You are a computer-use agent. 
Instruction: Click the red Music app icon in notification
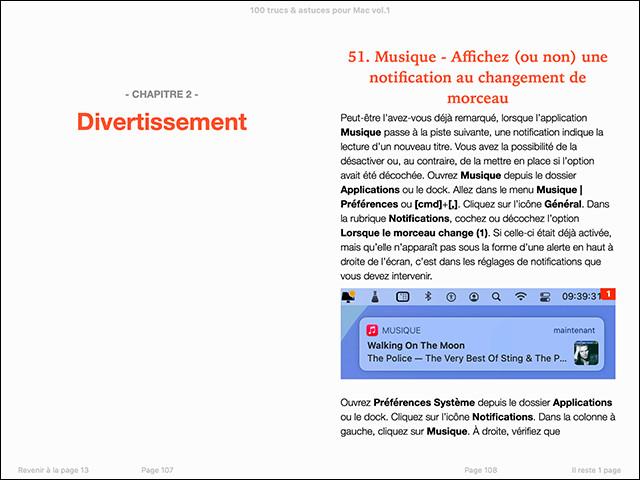click(371, 329)
